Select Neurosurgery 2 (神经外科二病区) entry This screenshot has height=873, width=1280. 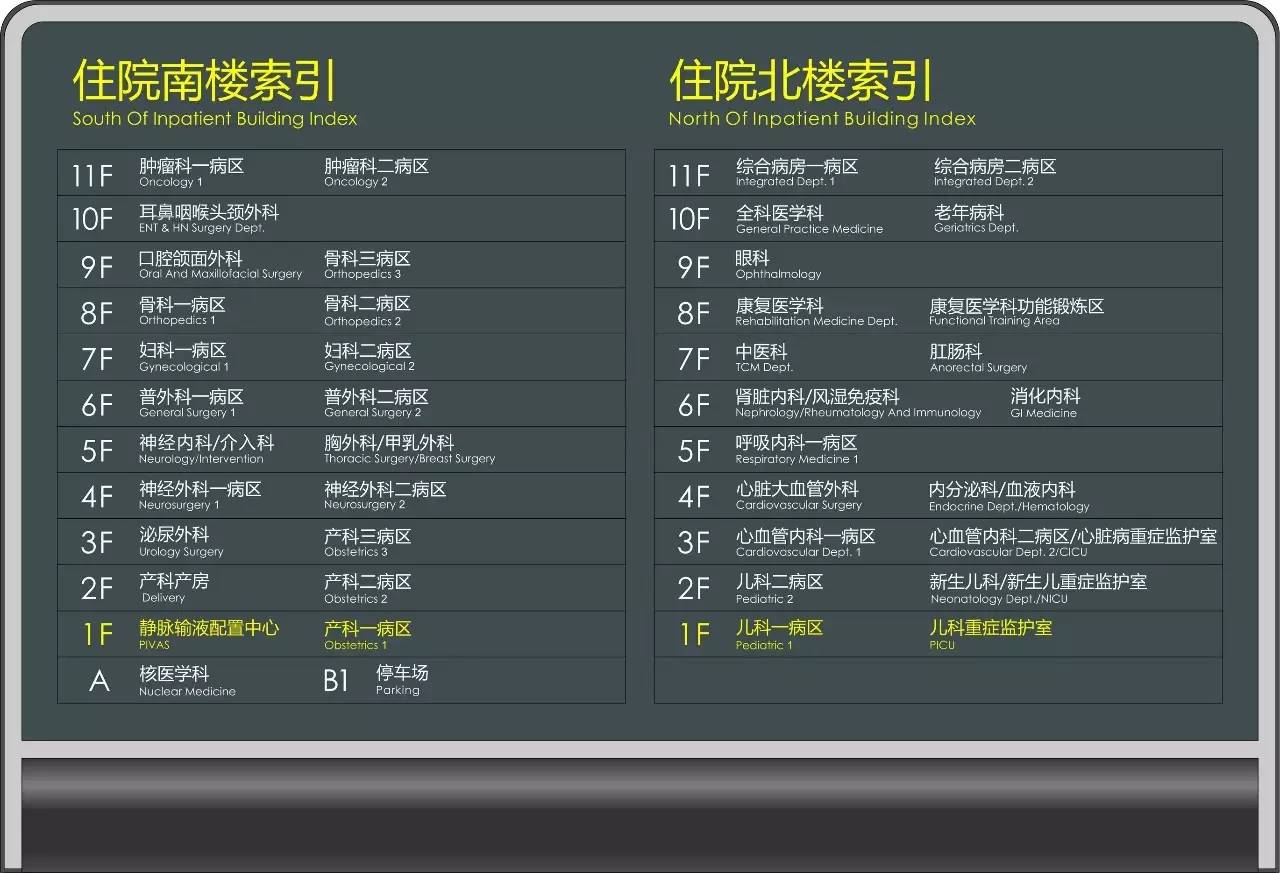pos(385,496)
